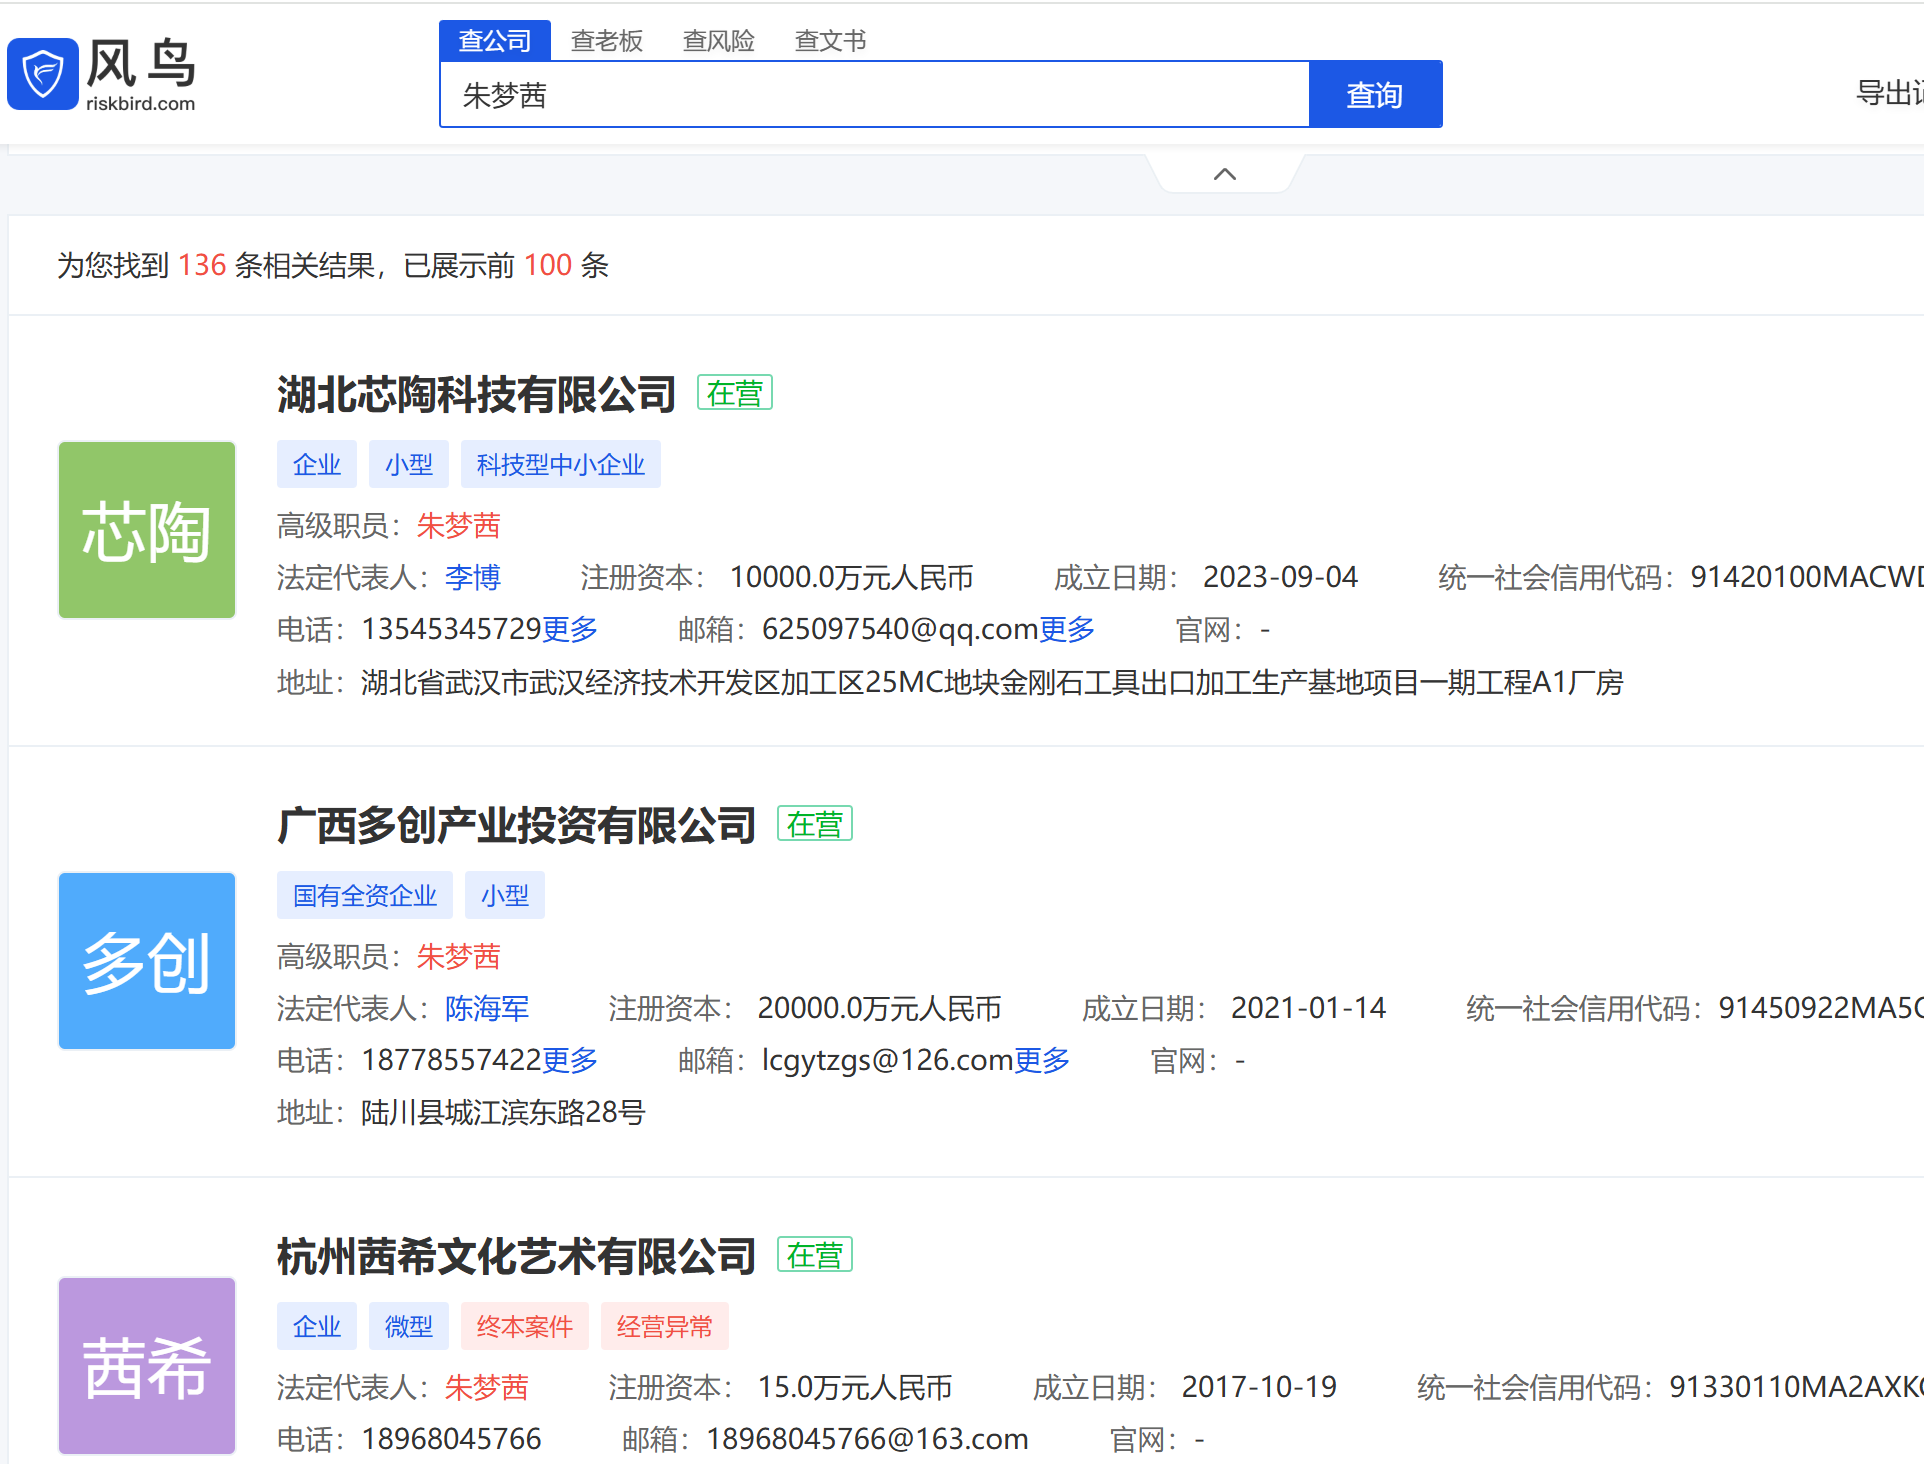The height and width of the screenshot is (1464, 1924).
Task: Switch to the 查老板 tab
Action: click(x=606, y=41)
